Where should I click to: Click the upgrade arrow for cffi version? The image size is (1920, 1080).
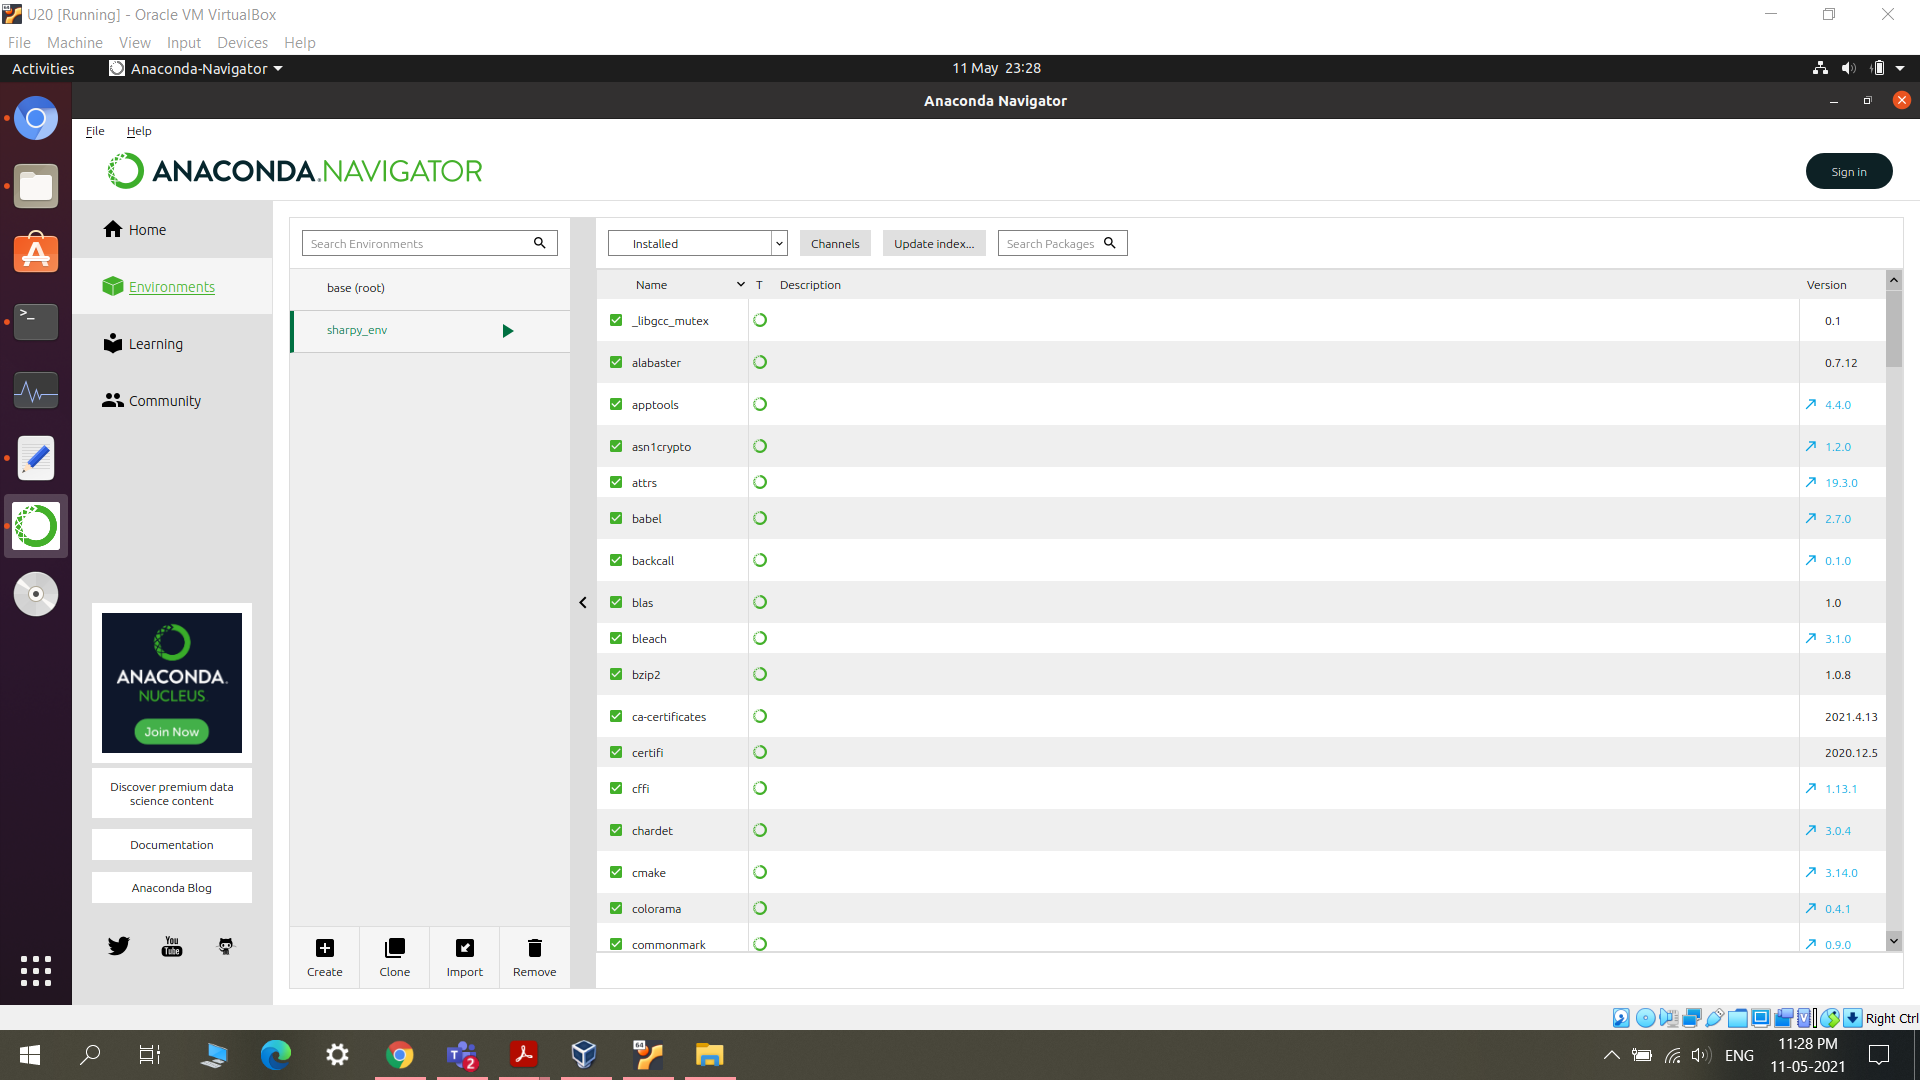1811,788
